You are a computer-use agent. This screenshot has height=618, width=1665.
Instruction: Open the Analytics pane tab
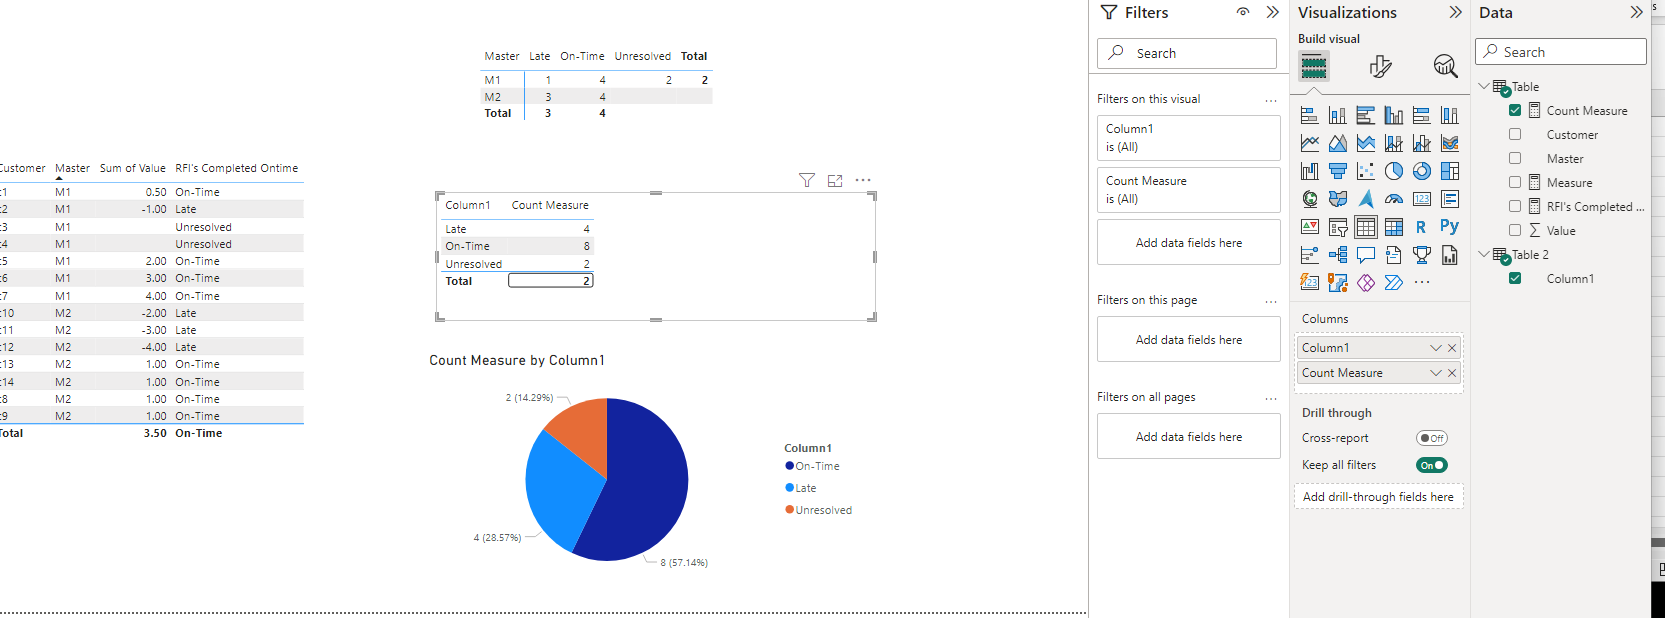click(1445, 67)
